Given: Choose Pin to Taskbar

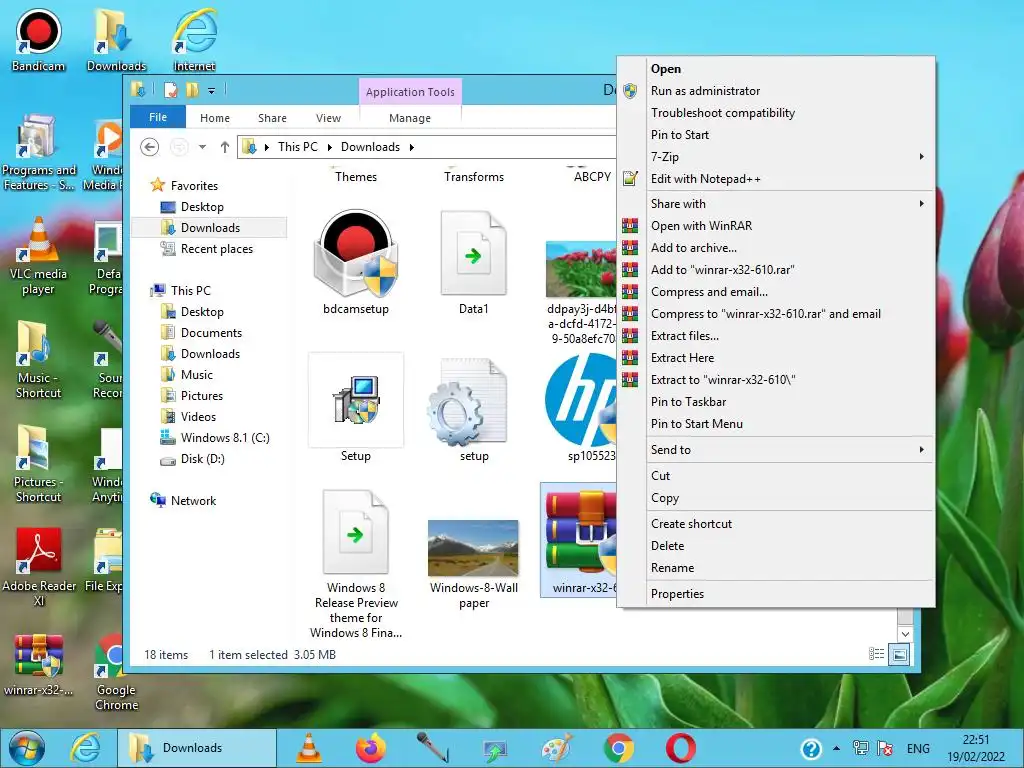Looking at the screenshot, I should tap(776, 402).
